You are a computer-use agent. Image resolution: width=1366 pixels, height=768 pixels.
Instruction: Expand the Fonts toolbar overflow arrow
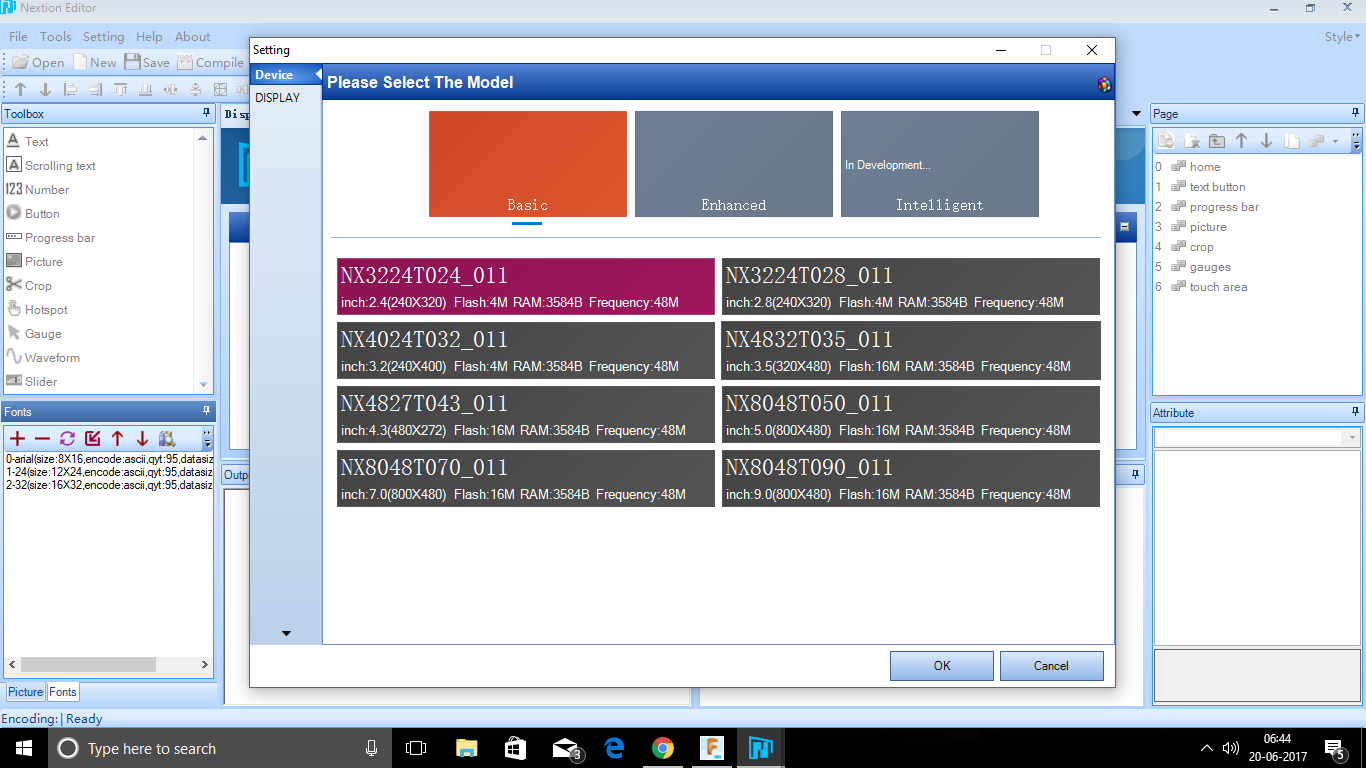point(207,439)
